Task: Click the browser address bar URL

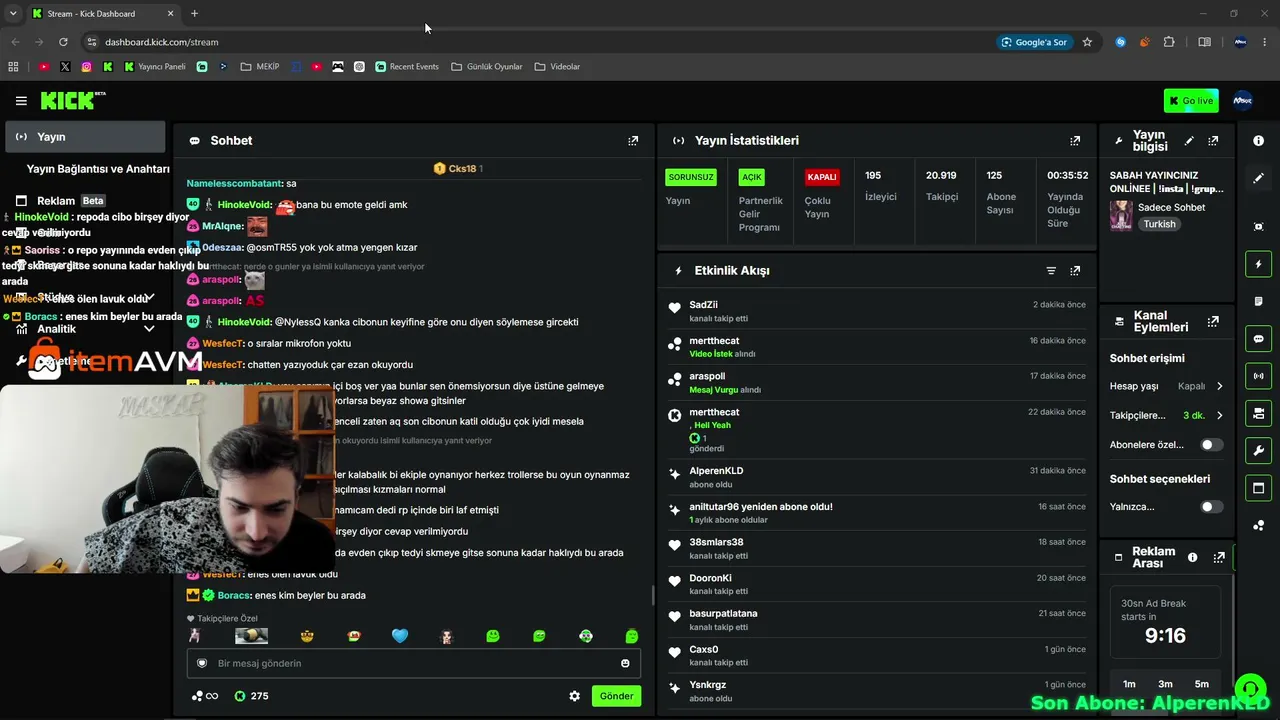Action: pyautogui.click(x=161, y=42)
